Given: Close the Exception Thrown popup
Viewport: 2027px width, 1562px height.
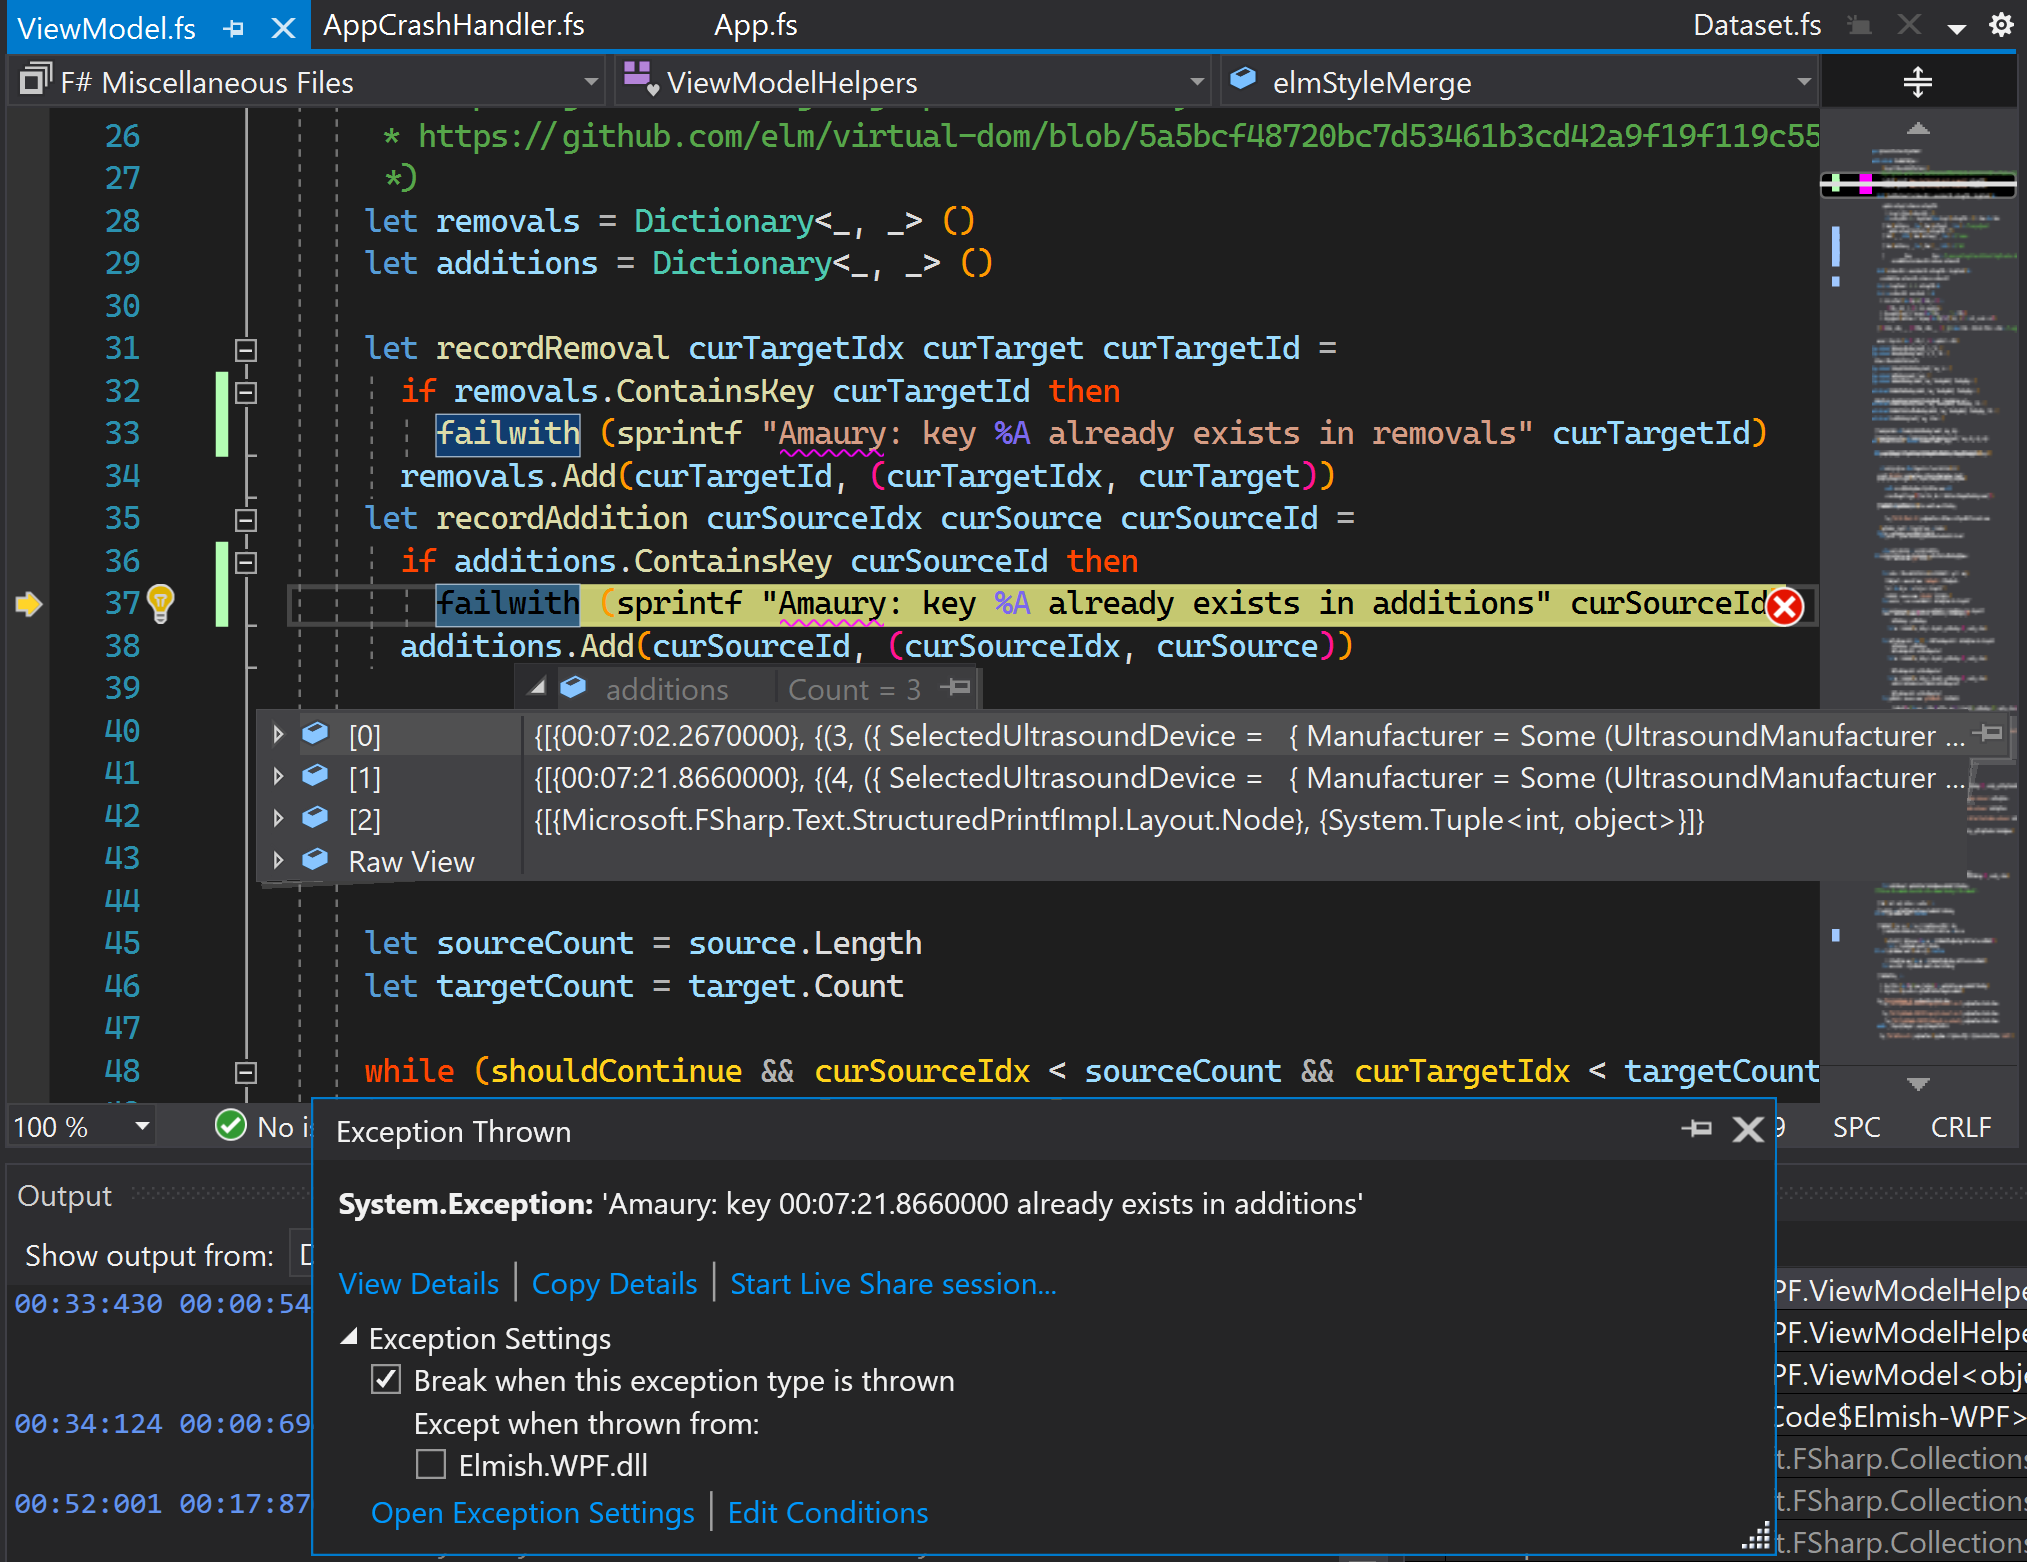Looking at the screenshot, I should [1747, 1130].
